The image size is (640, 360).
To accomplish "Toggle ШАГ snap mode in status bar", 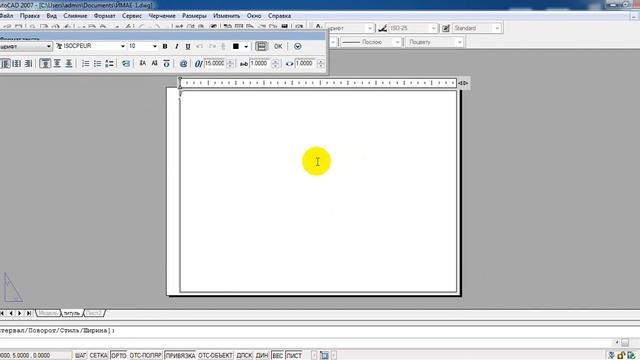I will [x=80, y=356].
